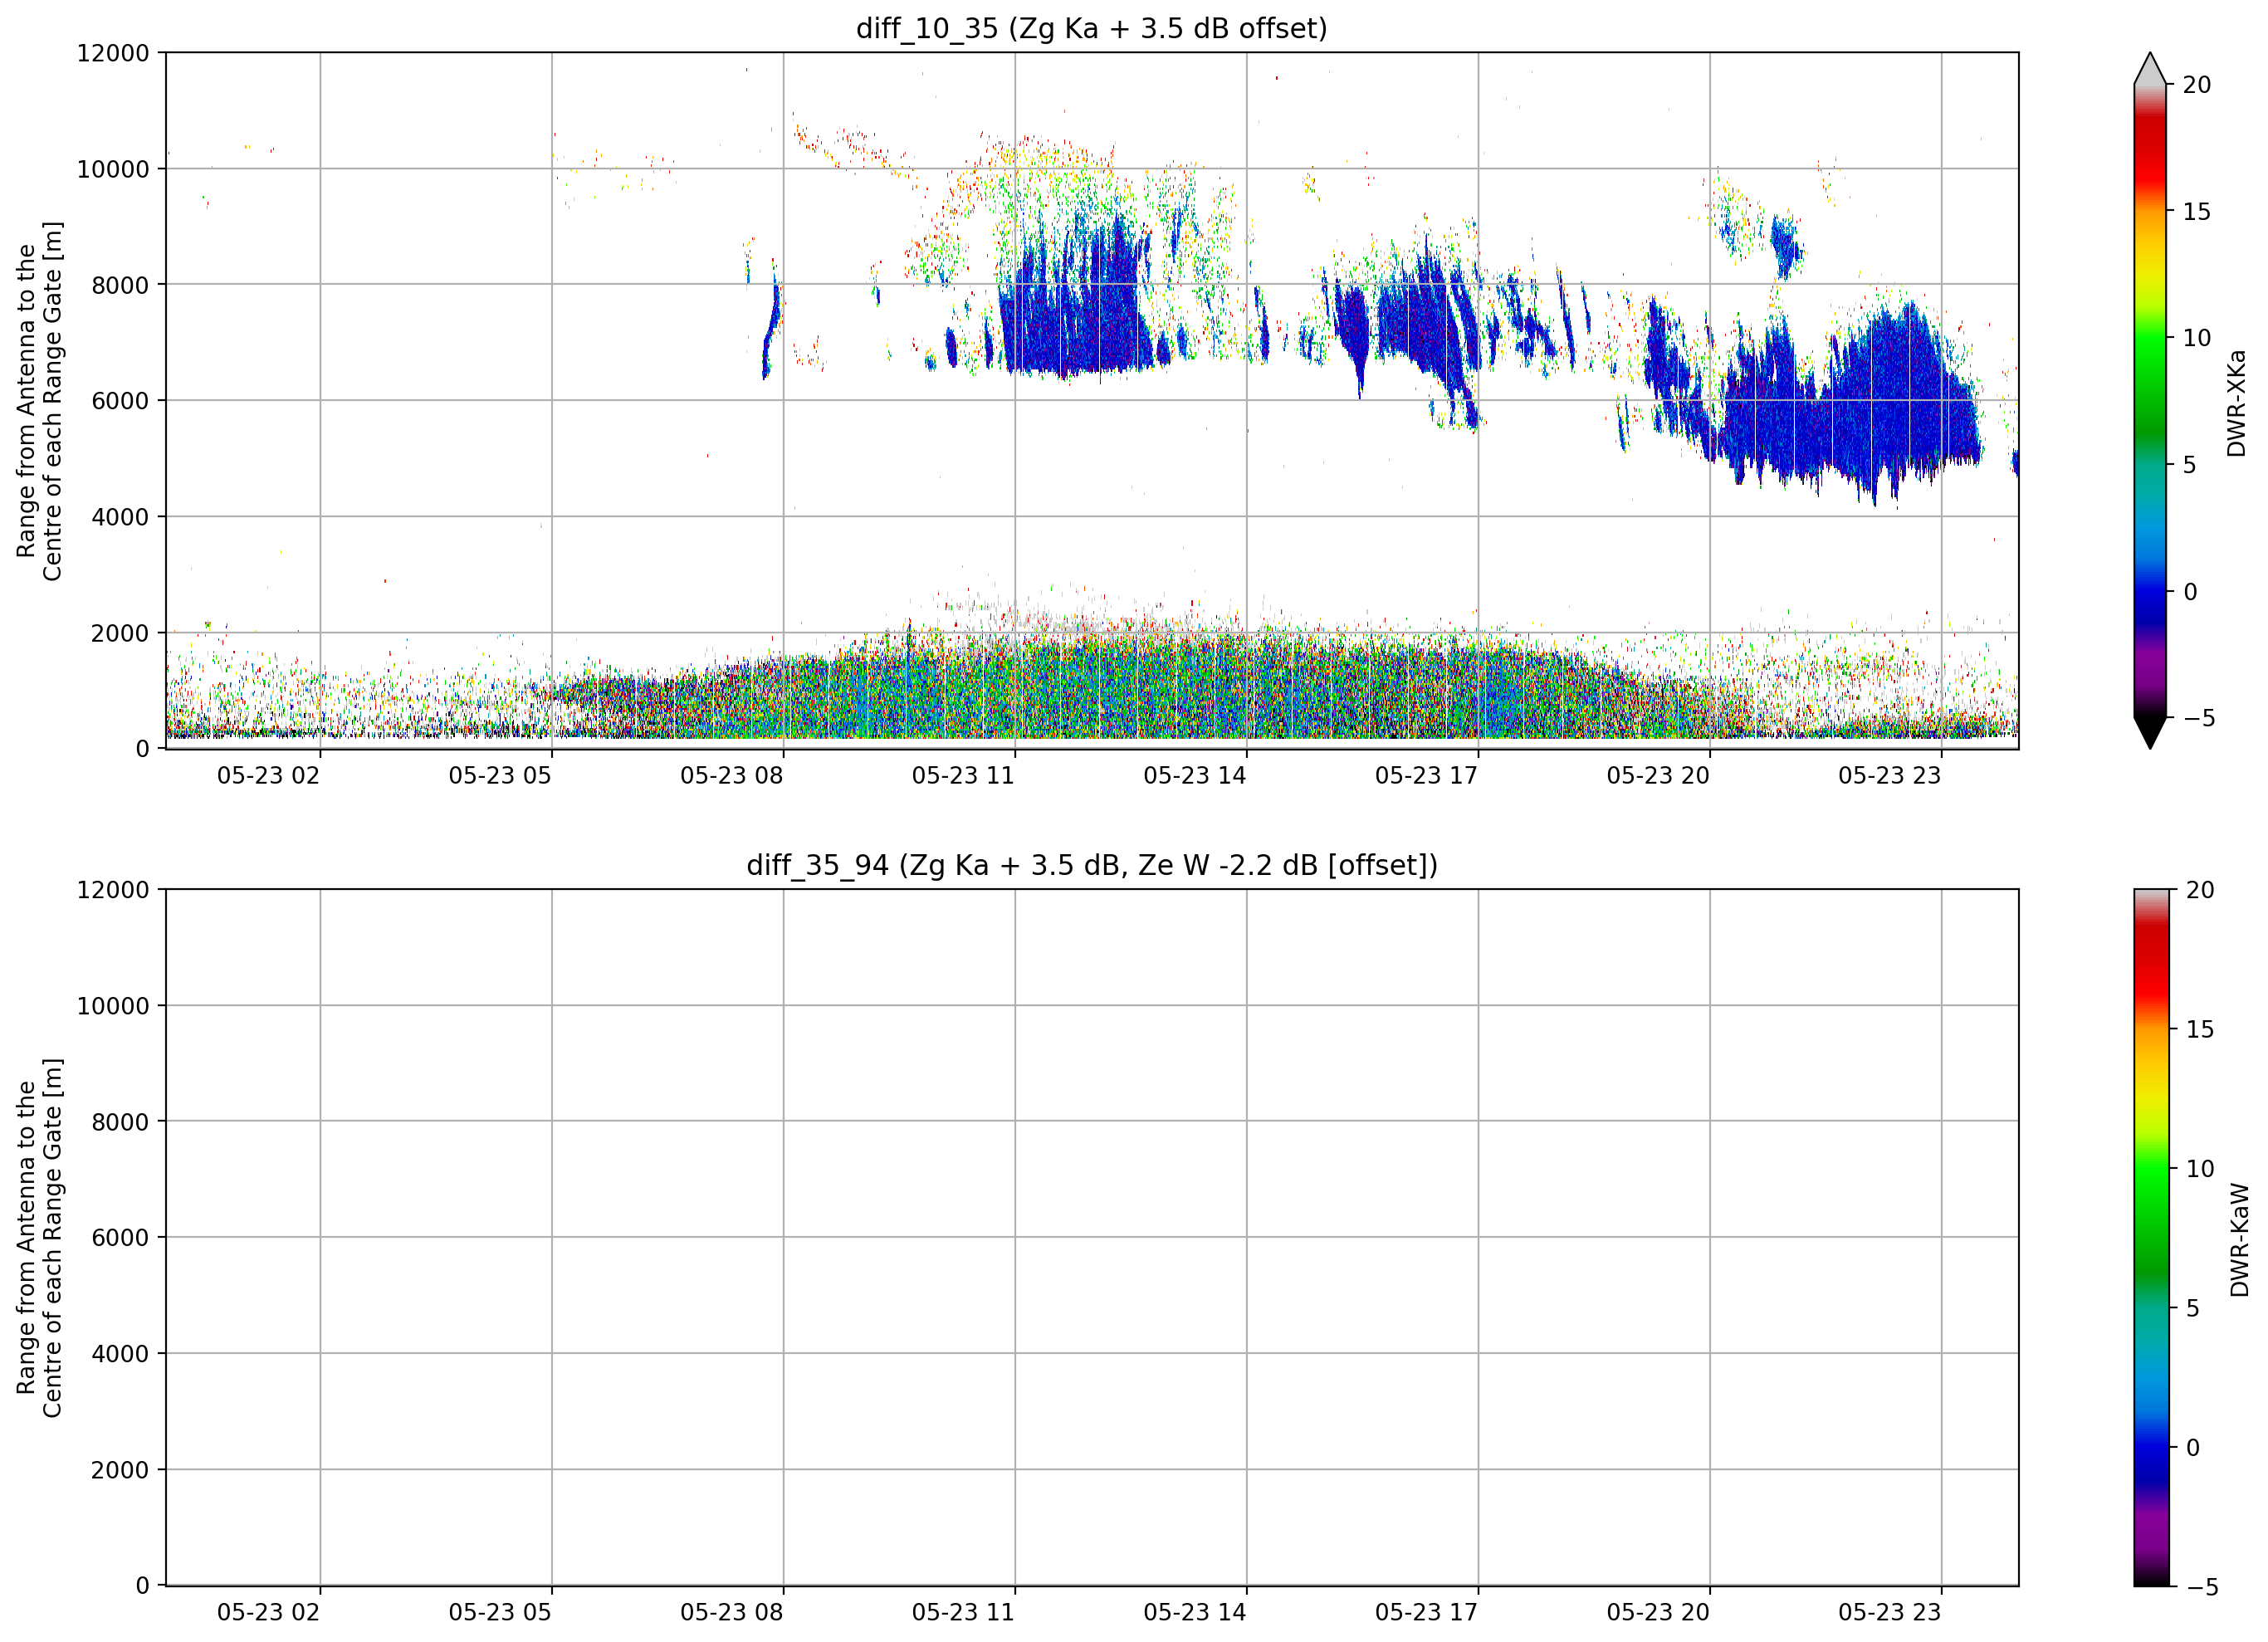Image resolution: width=2268 pixels, height=1642 pixels.
Task: Click the 6000 y-axis tick of bottom plot
Action: coord(120,1237)
